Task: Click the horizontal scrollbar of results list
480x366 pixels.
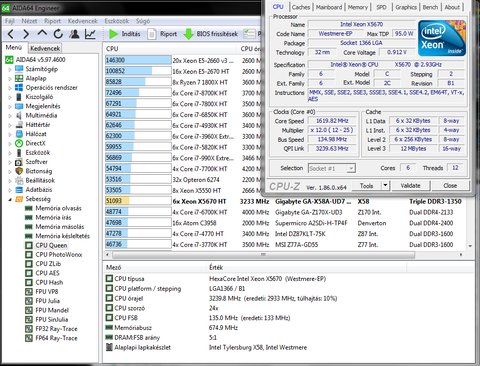Action: (x=263, y=255)
